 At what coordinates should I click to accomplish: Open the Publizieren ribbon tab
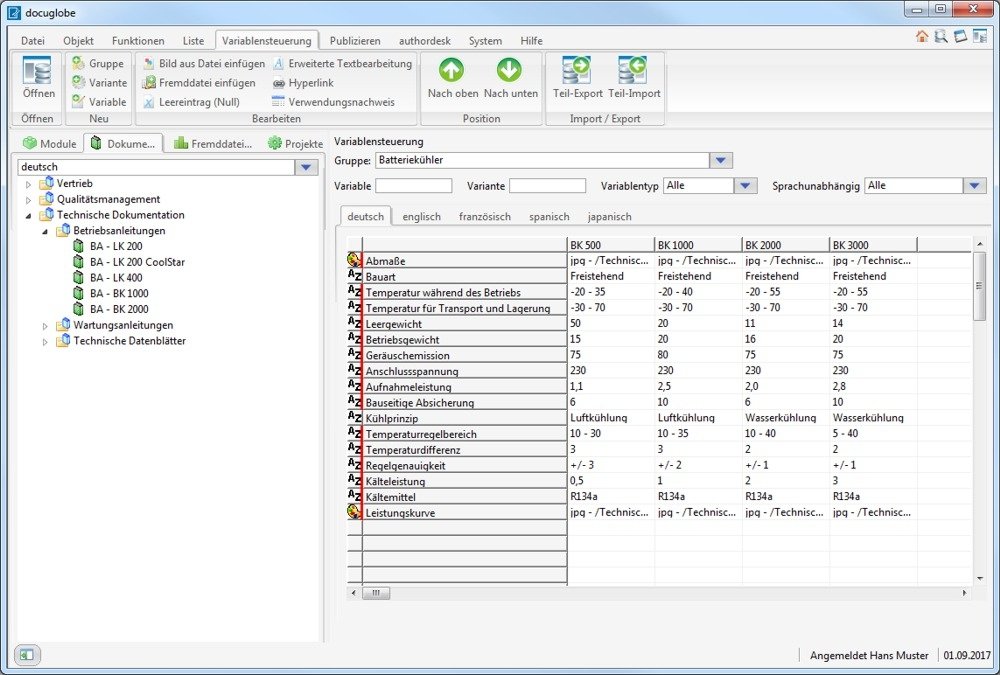pyautogui.click(x=355, y=41)
